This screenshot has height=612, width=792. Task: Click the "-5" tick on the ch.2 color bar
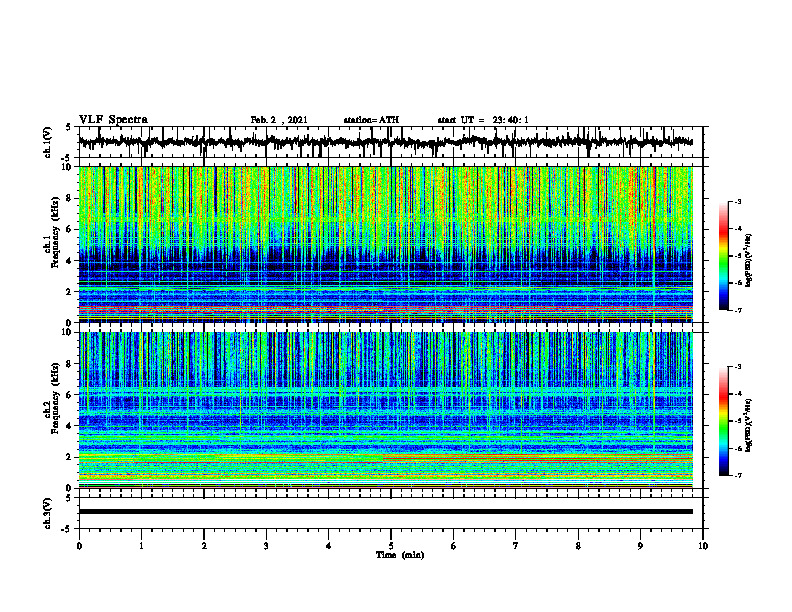[x=738, y=421]
